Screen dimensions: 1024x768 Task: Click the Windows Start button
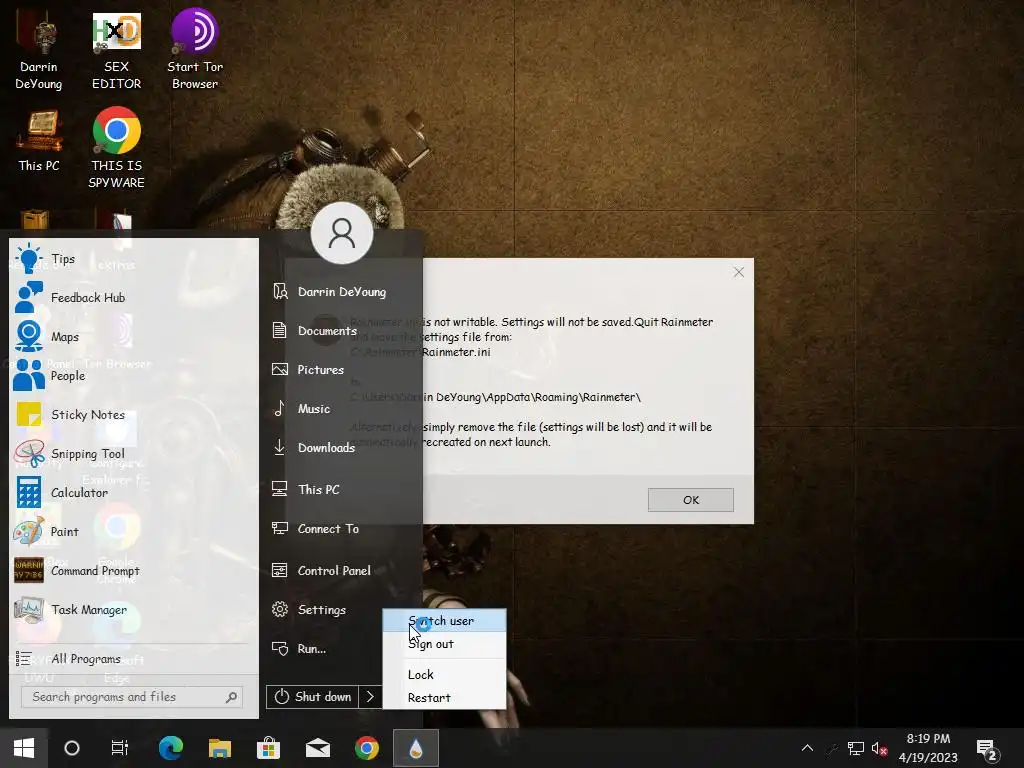[24, 748]
